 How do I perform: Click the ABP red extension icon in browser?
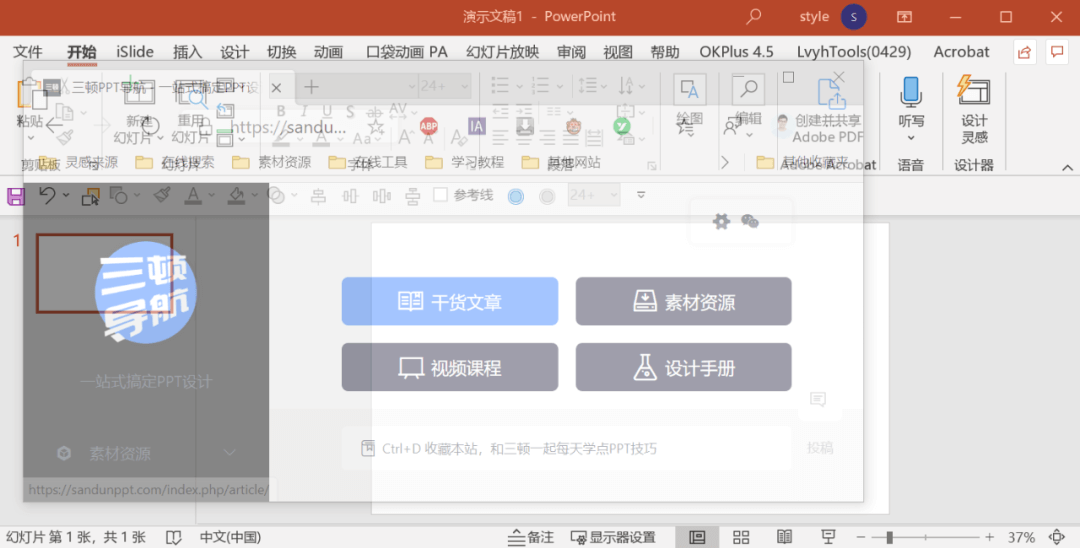[x=428, y=126]
